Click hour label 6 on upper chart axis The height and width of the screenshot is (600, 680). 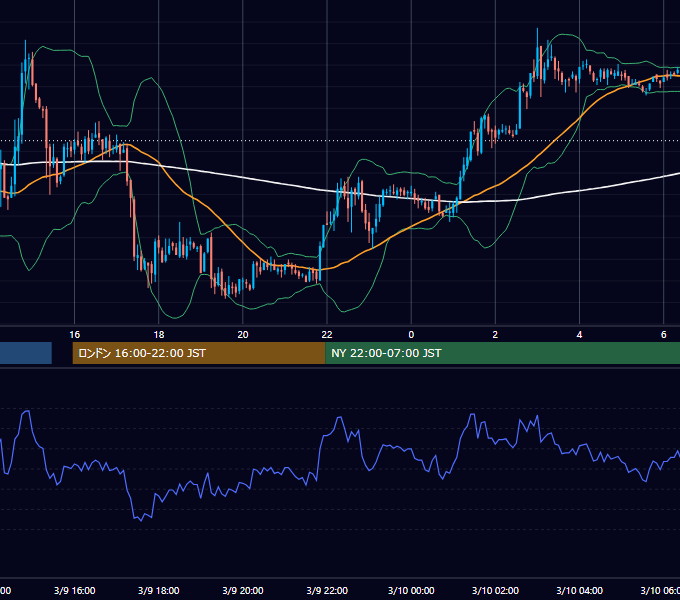pos(664,334)
